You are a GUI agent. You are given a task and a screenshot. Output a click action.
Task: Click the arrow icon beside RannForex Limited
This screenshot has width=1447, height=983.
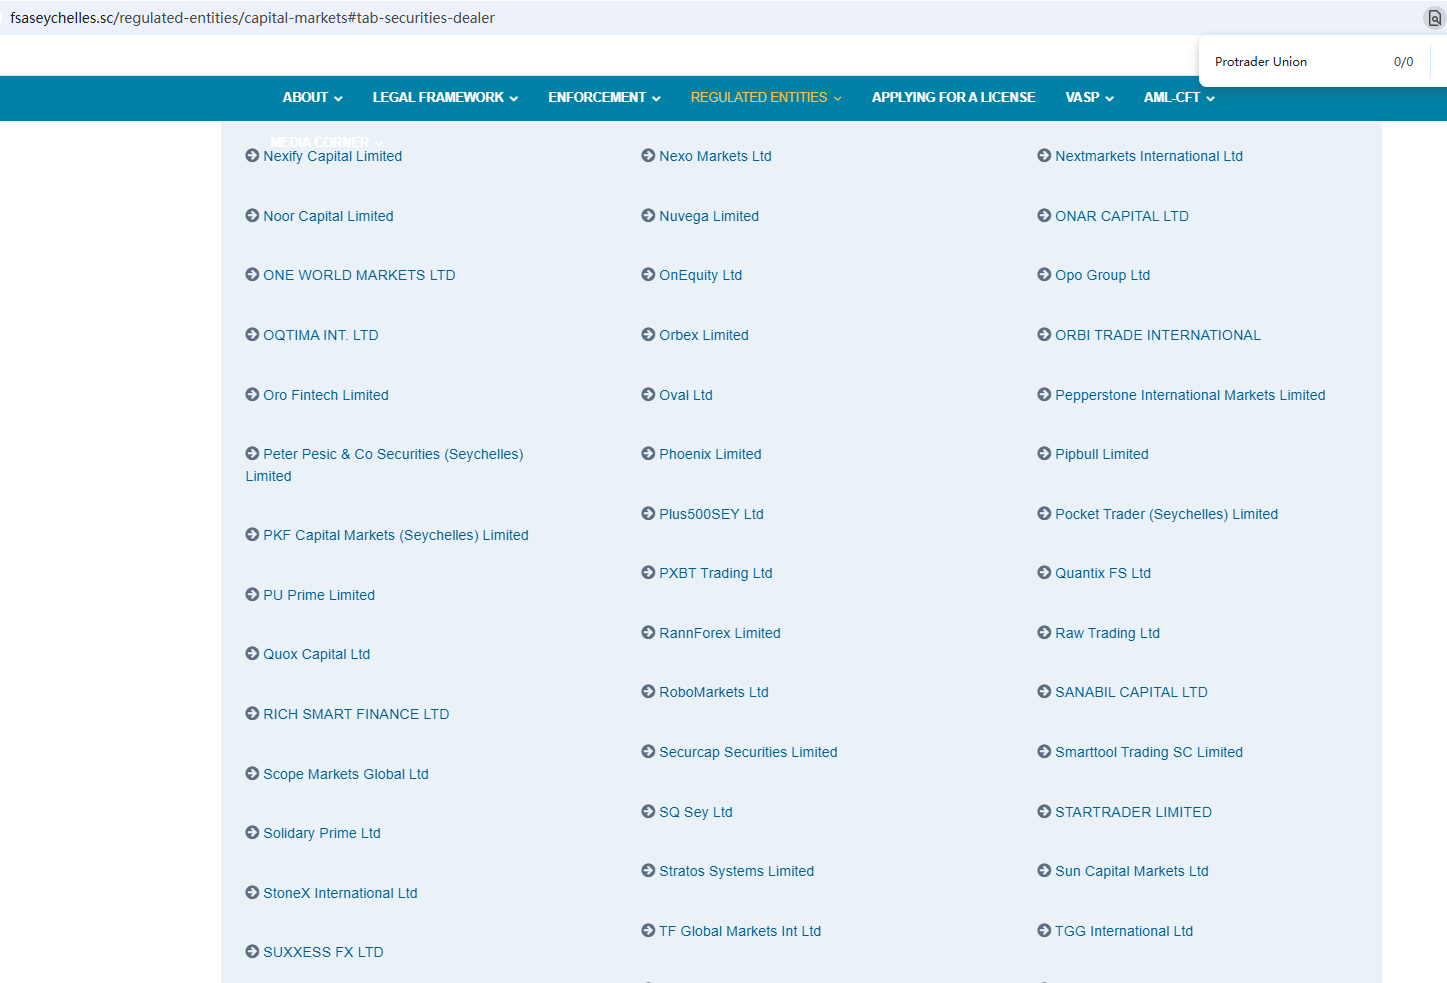click(x=648, y=632)
